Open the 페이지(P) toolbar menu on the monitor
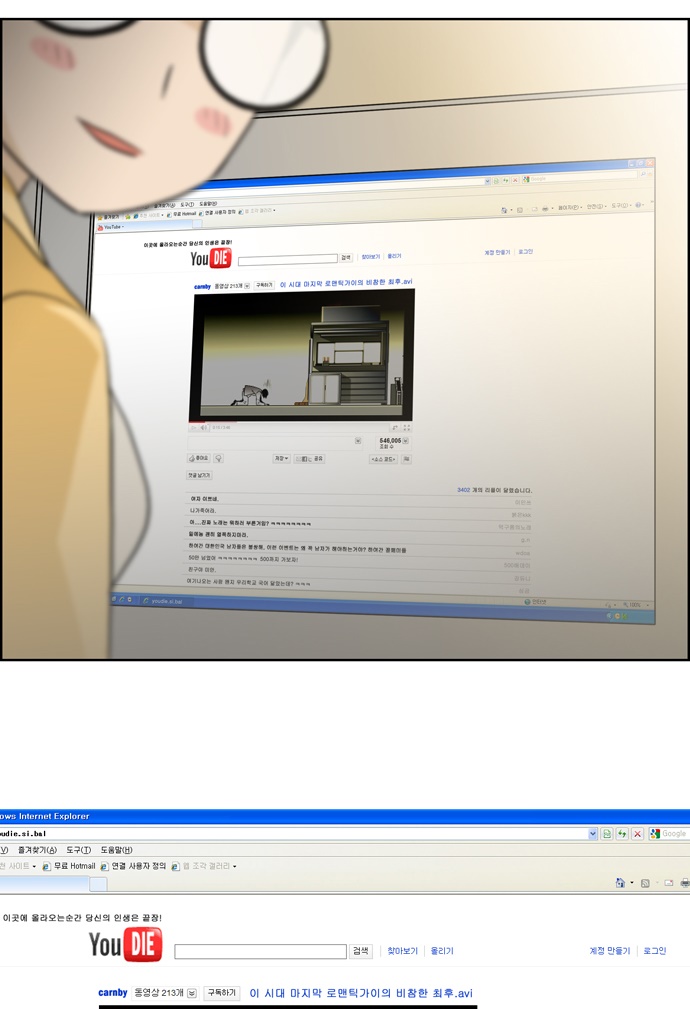The width and height of the screenshot is (690, 1009). coord(570,207)
